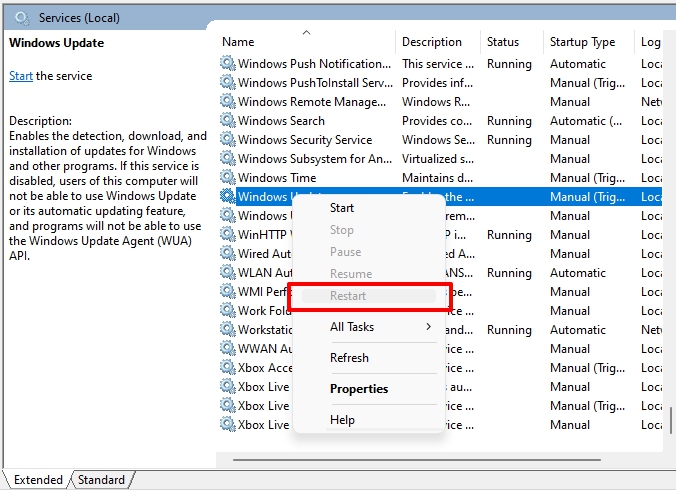
Task: Click the WinHTTP service gear icon
Action: click(x=228, y=234)
